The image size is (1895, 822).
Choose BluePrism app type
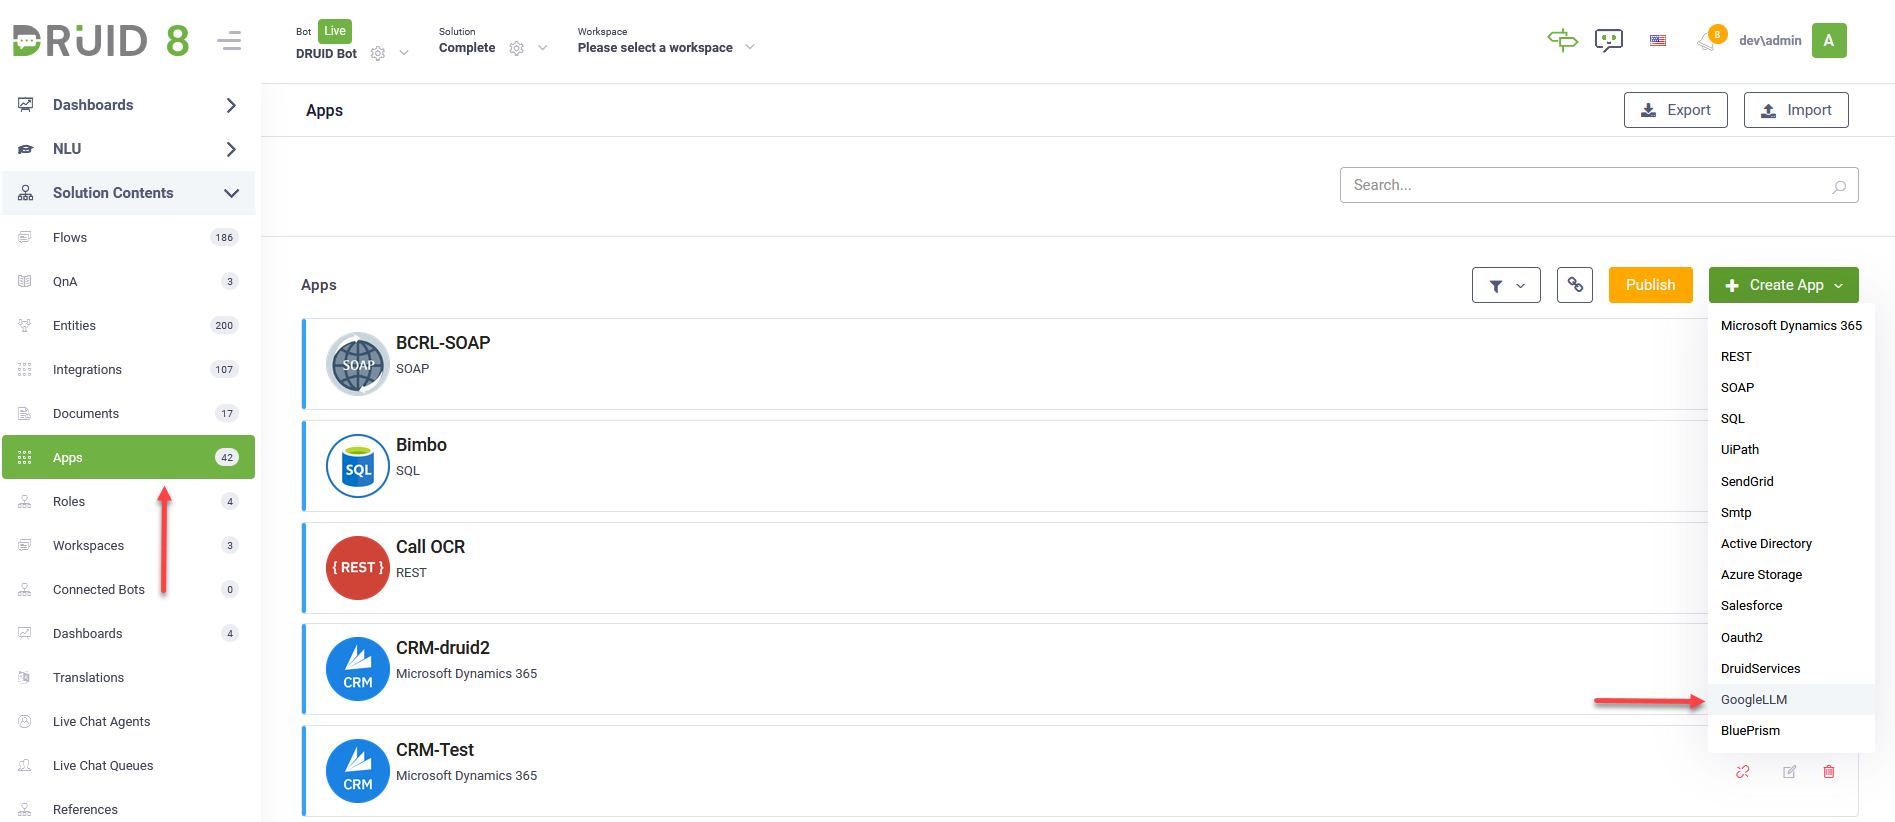coord(1791,730)
